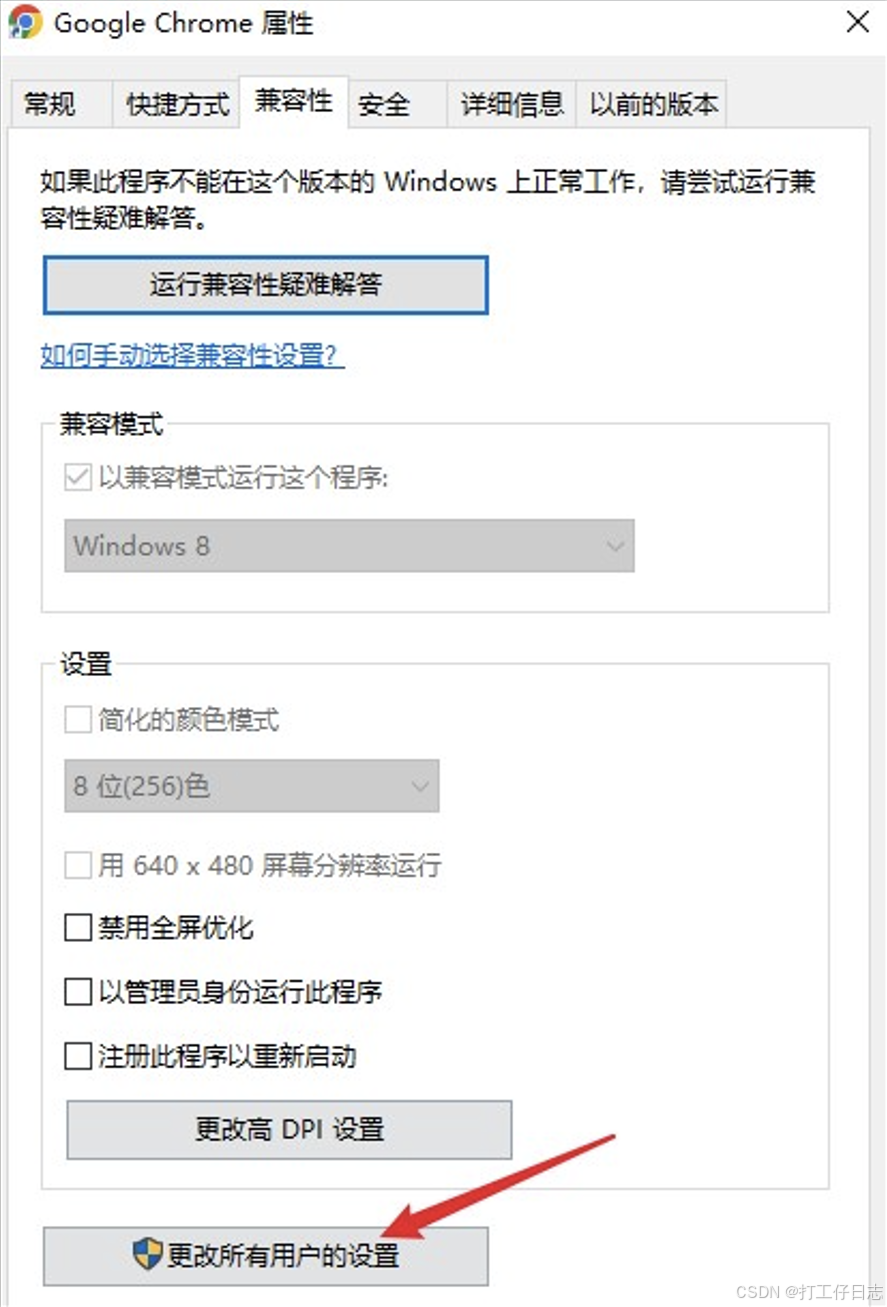Screen dimensions: 887x1307
Task: Open the 安全 tab
Action: pos(383,103)
